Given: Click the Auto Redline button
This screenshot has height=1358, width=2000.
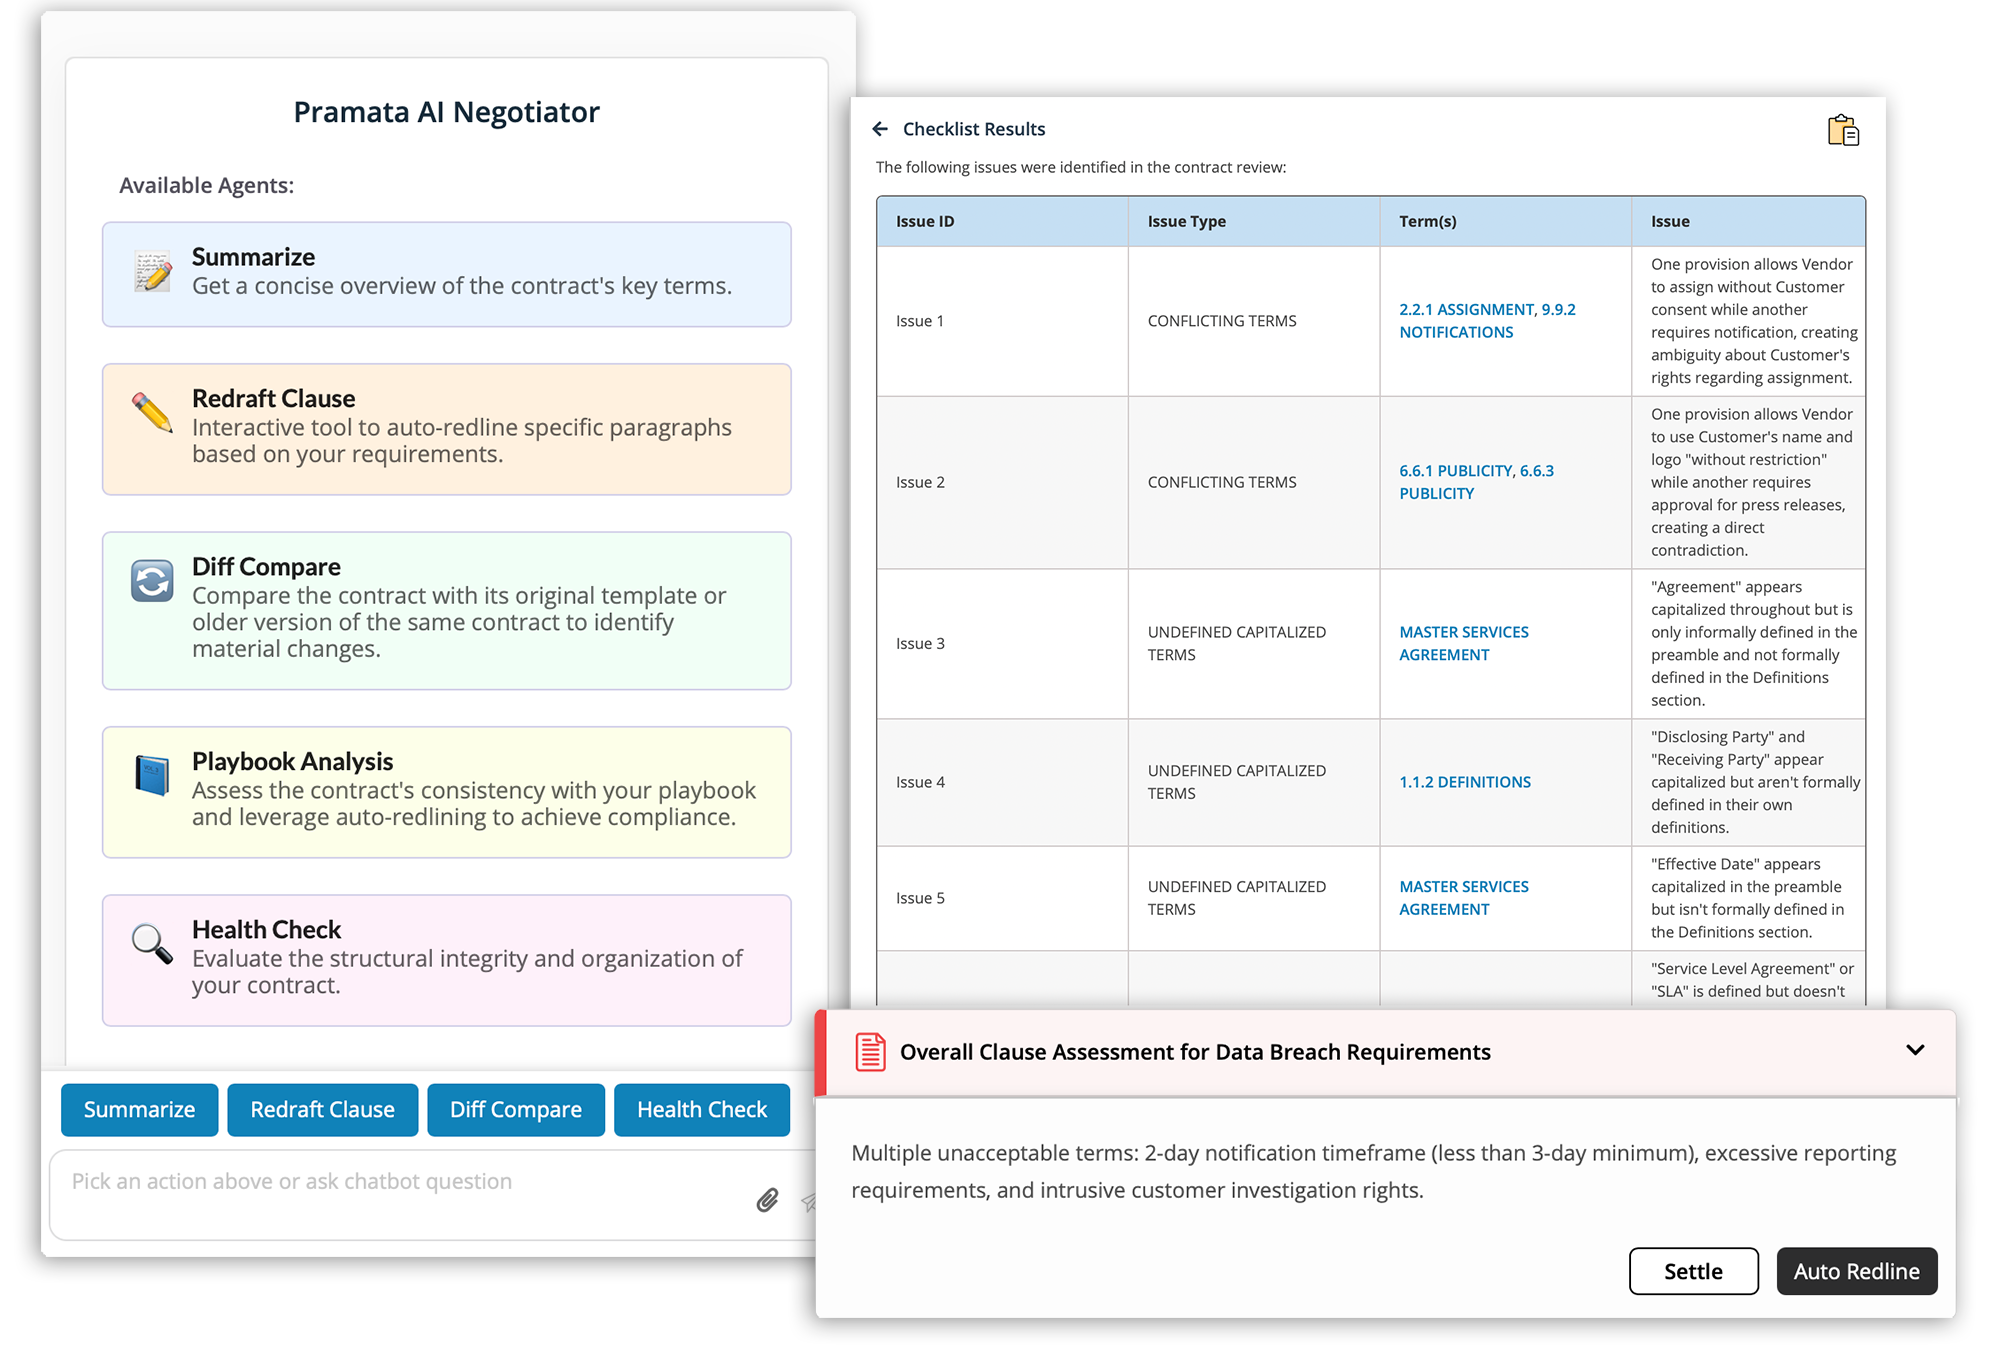Looking at the screenshot, I should (x=1857, y=1271).
